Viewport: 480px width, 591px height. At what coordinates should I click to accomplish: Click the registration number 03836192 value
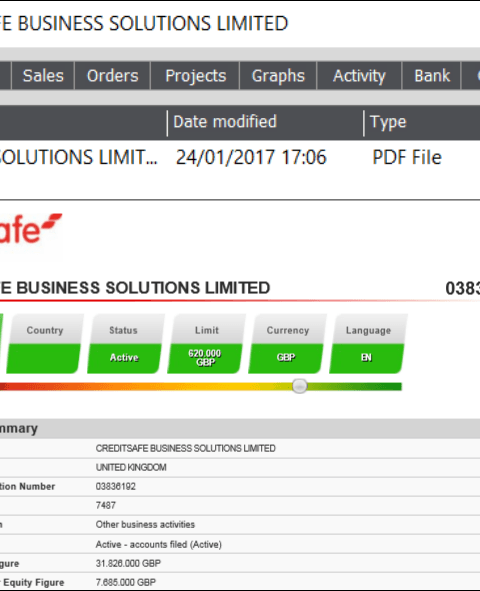click(x=115, y=486)
